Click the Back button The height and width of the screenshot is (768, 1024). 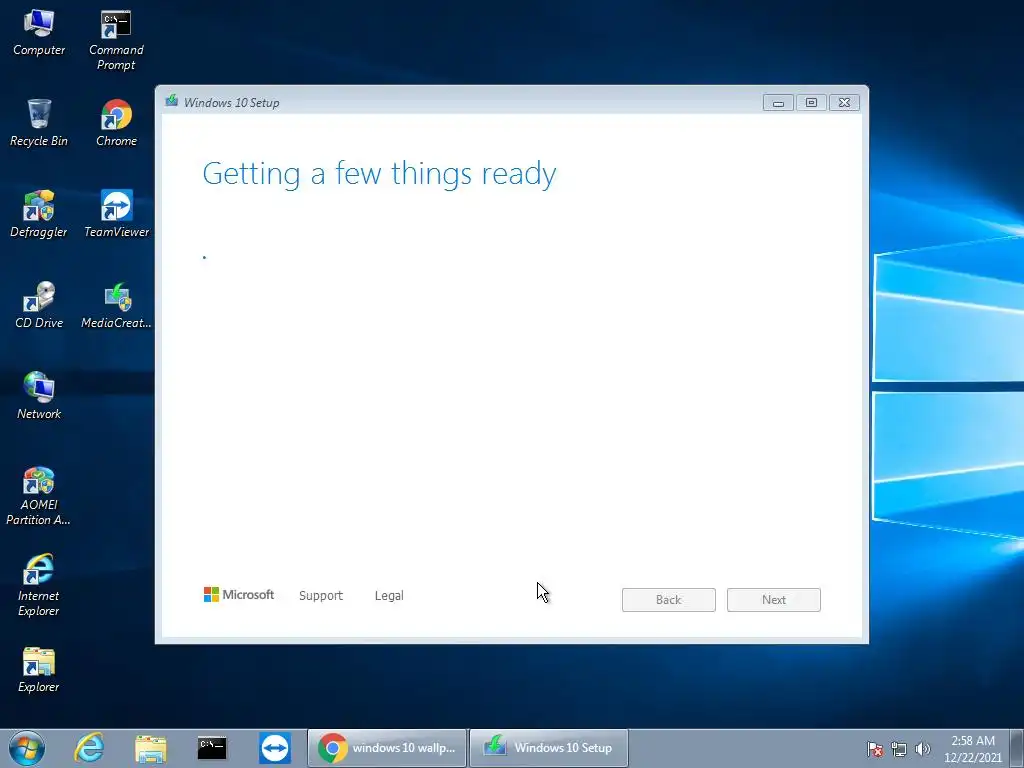pos(669,600)
